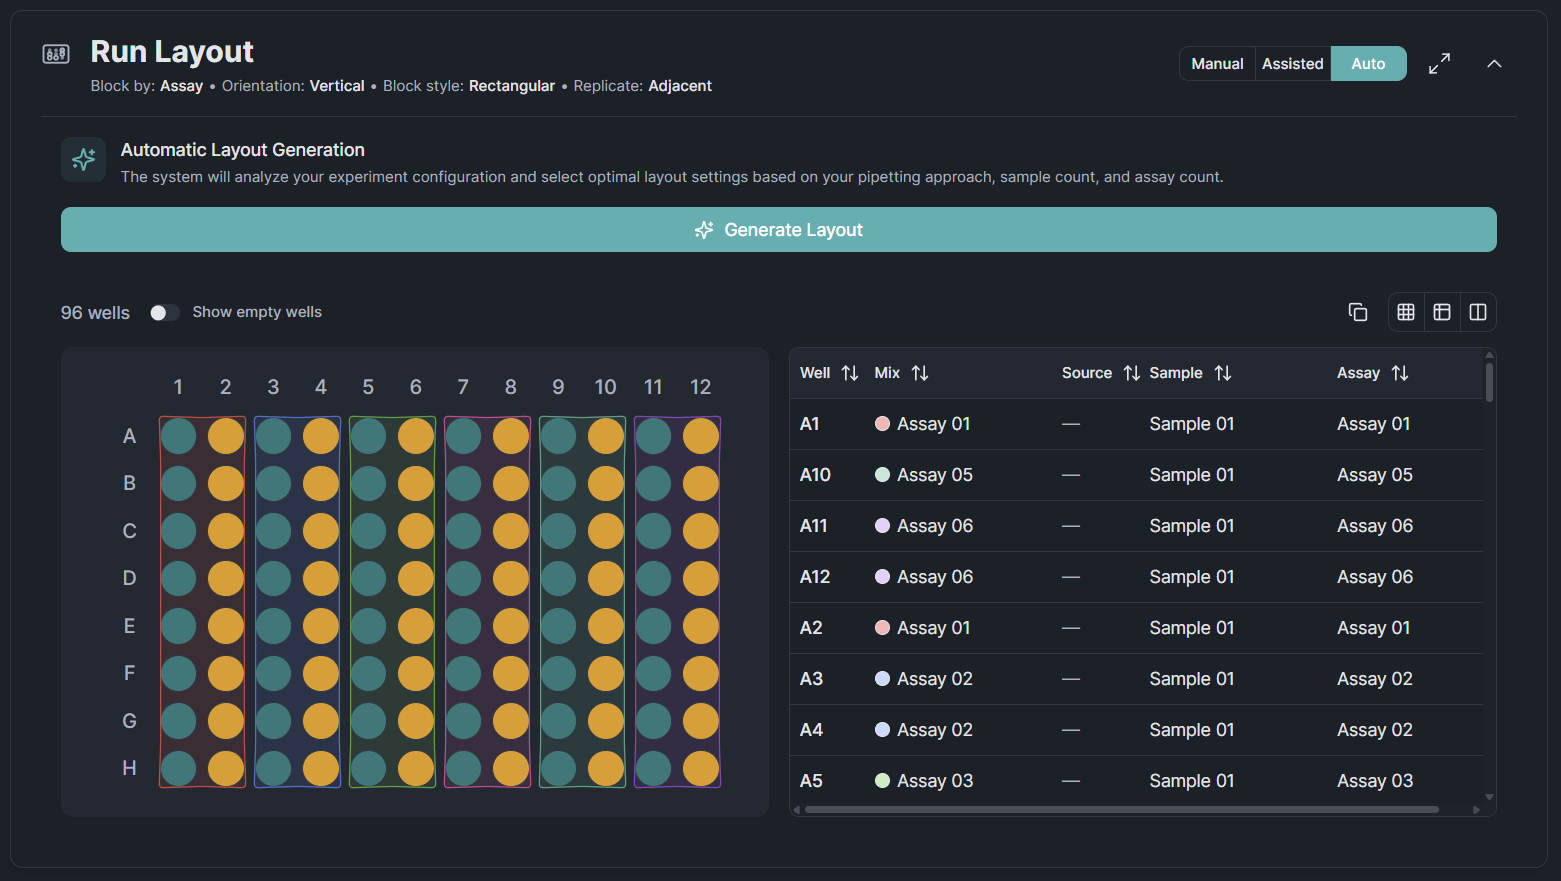1561x881 pixels.
Task: Click the sparkle icon next to Automatic Layout Generation
Action: 83,159
